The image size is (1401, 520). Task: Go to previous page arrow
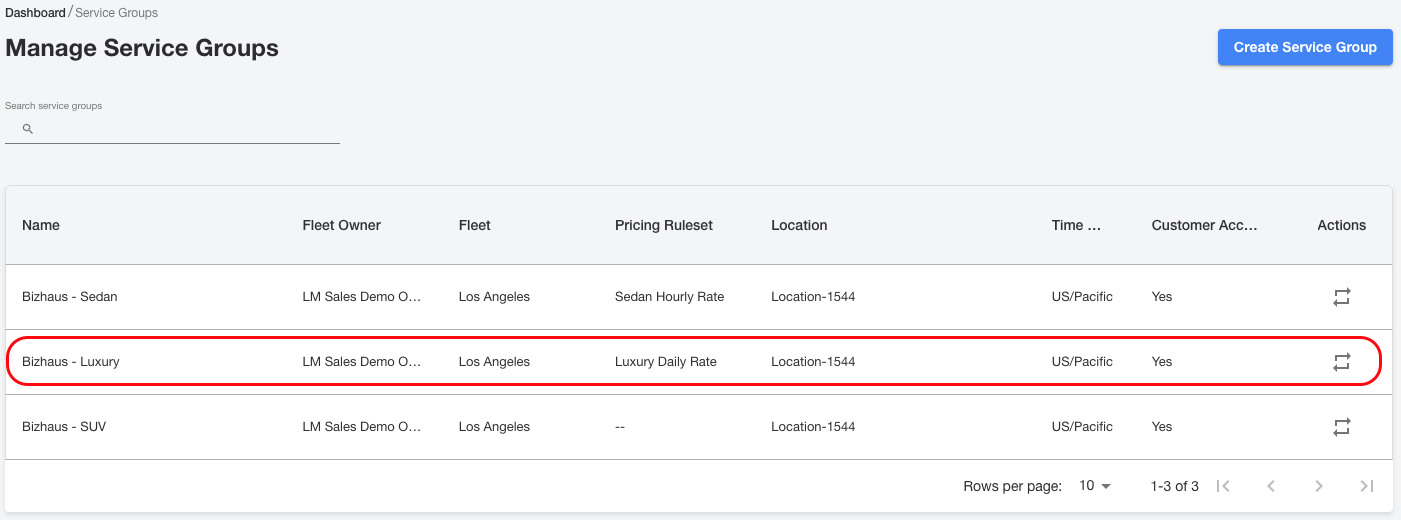click(x=1271, y=486)
